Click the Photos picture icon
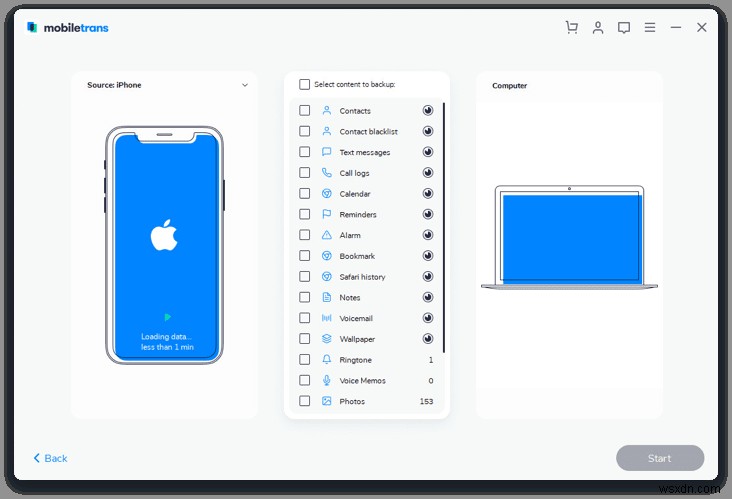The image size is (732, 499). (327, 401)
